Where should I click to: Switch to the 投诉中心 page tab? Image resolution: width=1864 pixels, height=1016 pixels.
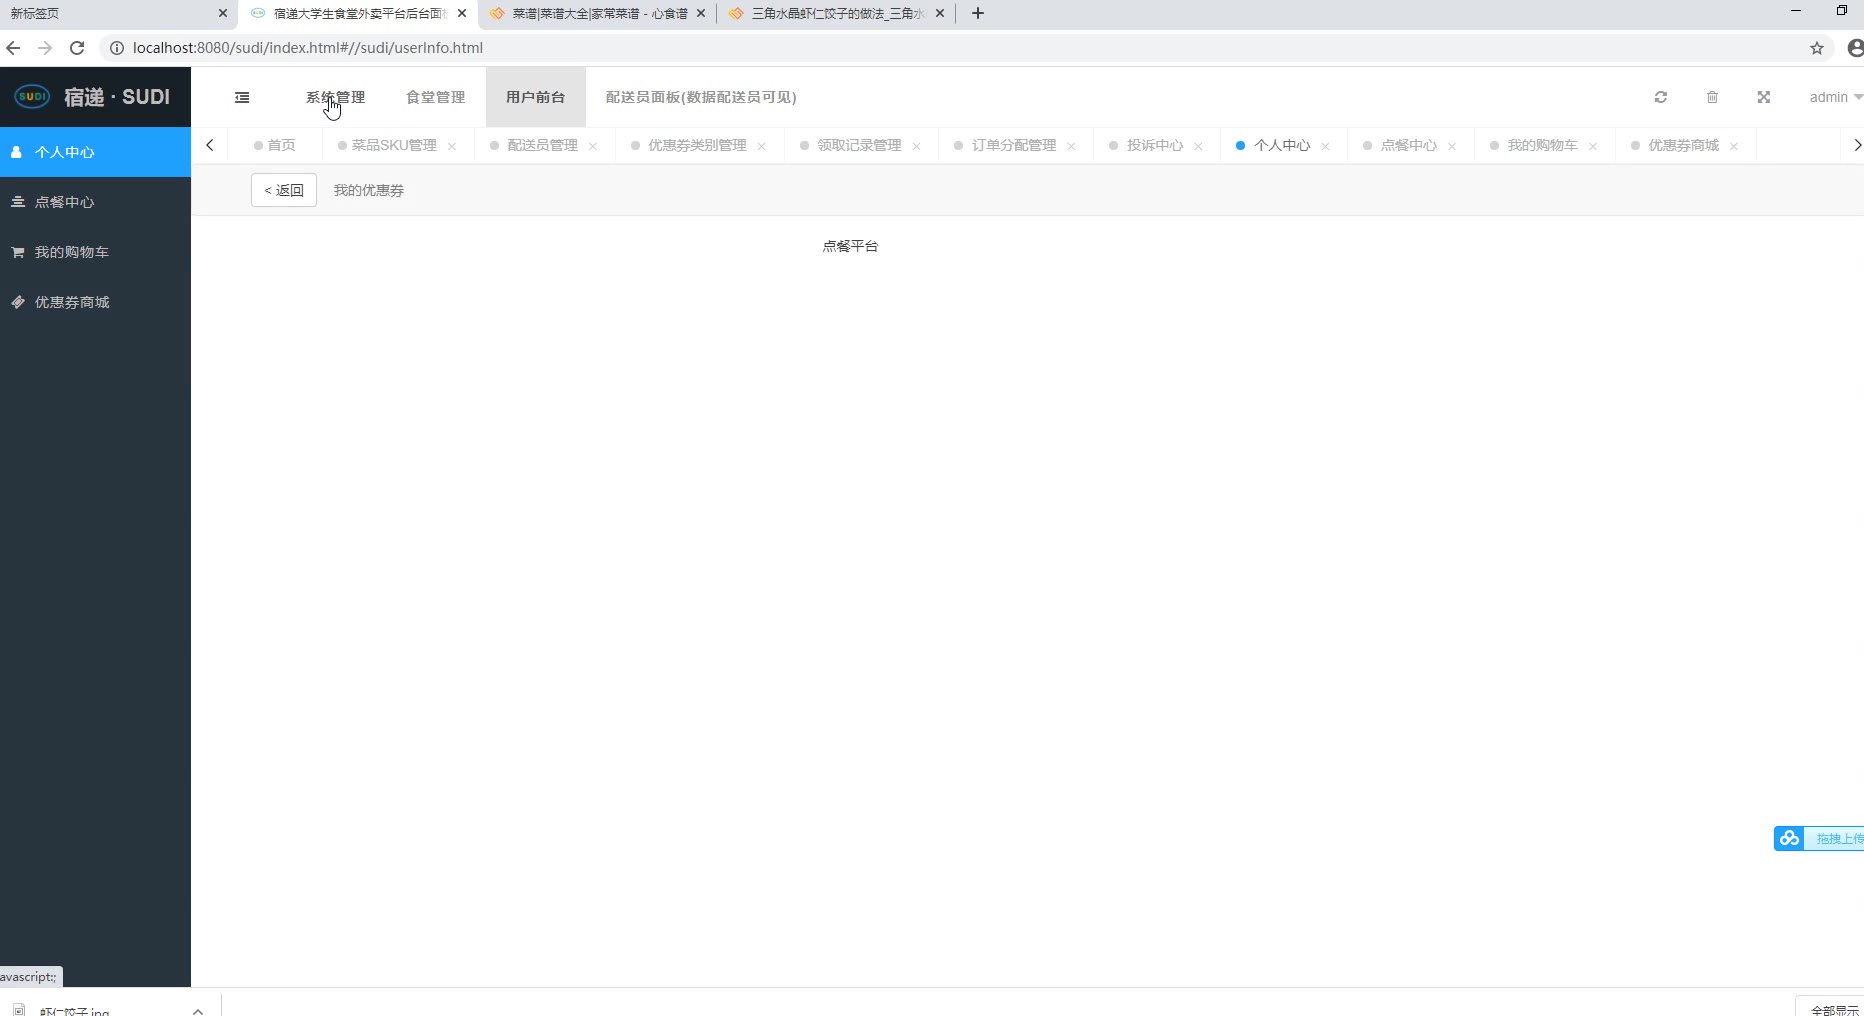pos(1155,145)
